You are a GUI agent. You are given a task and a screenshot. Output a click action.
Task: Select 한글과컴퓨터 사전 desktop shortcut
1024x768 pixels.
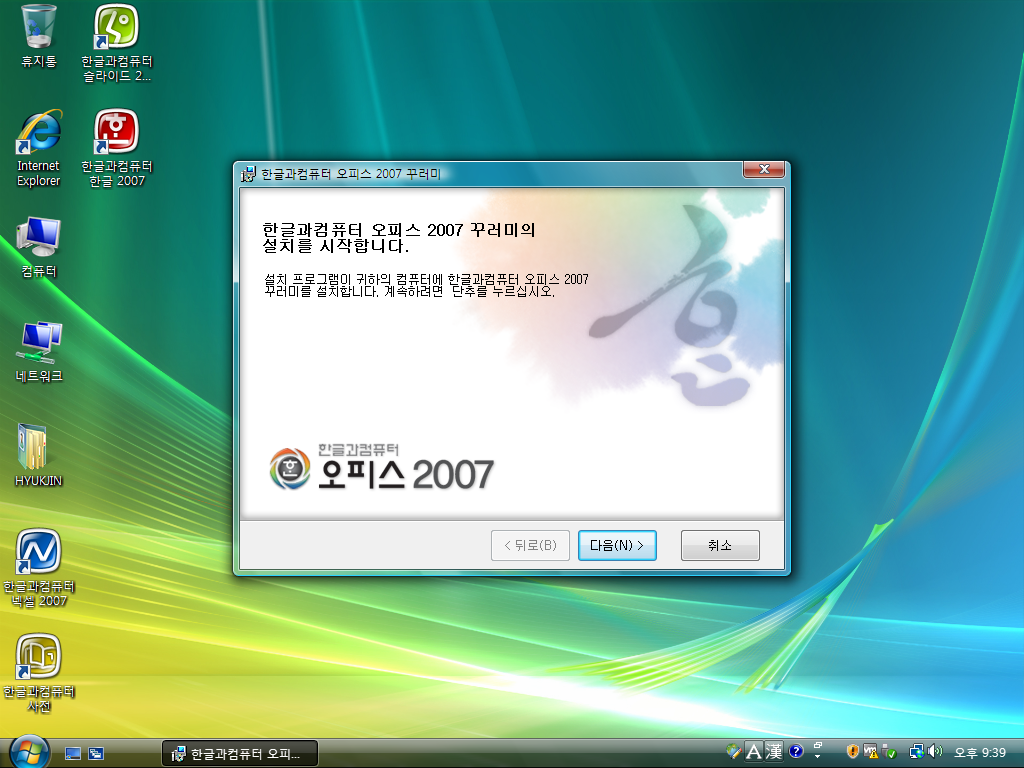(39, 674)
